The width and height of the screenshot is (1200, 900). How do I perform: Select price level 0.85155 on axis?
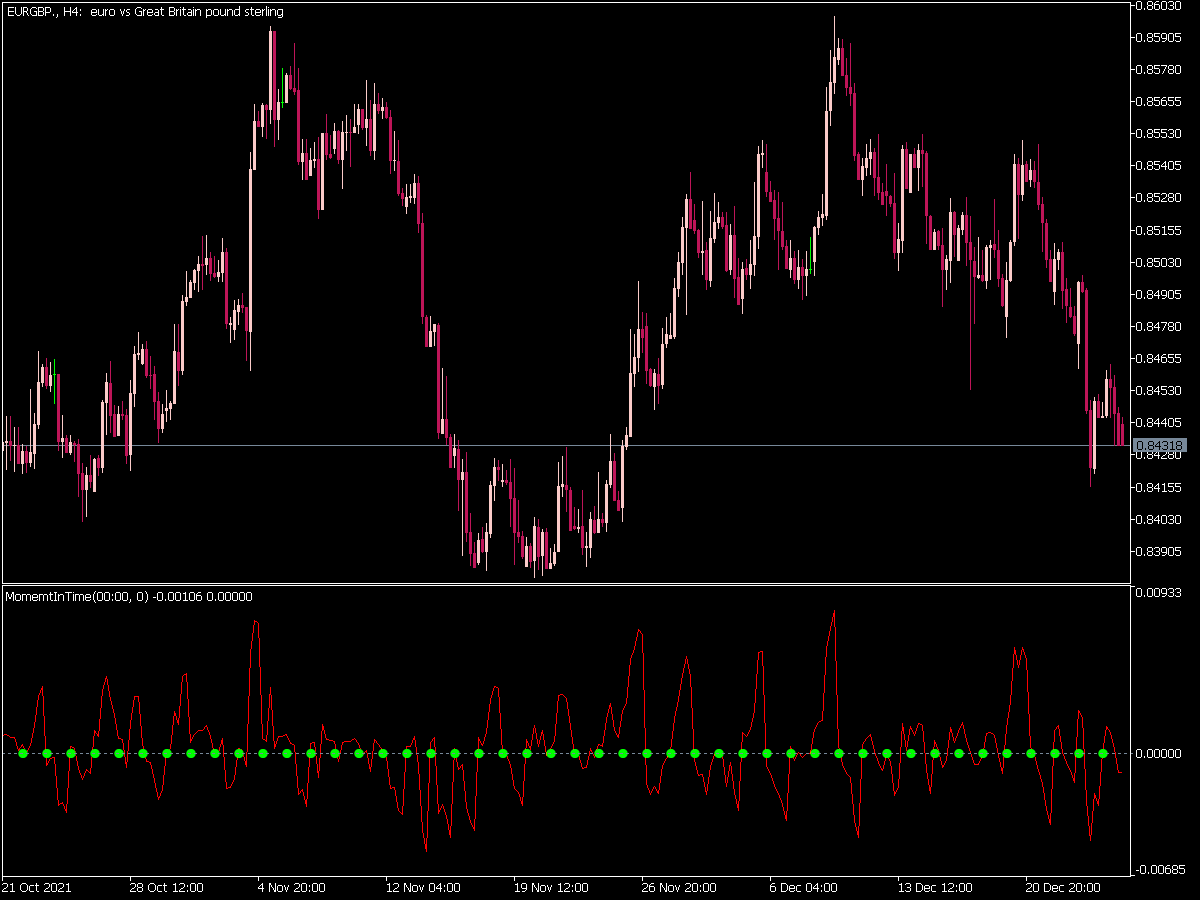coord(1160,231)
